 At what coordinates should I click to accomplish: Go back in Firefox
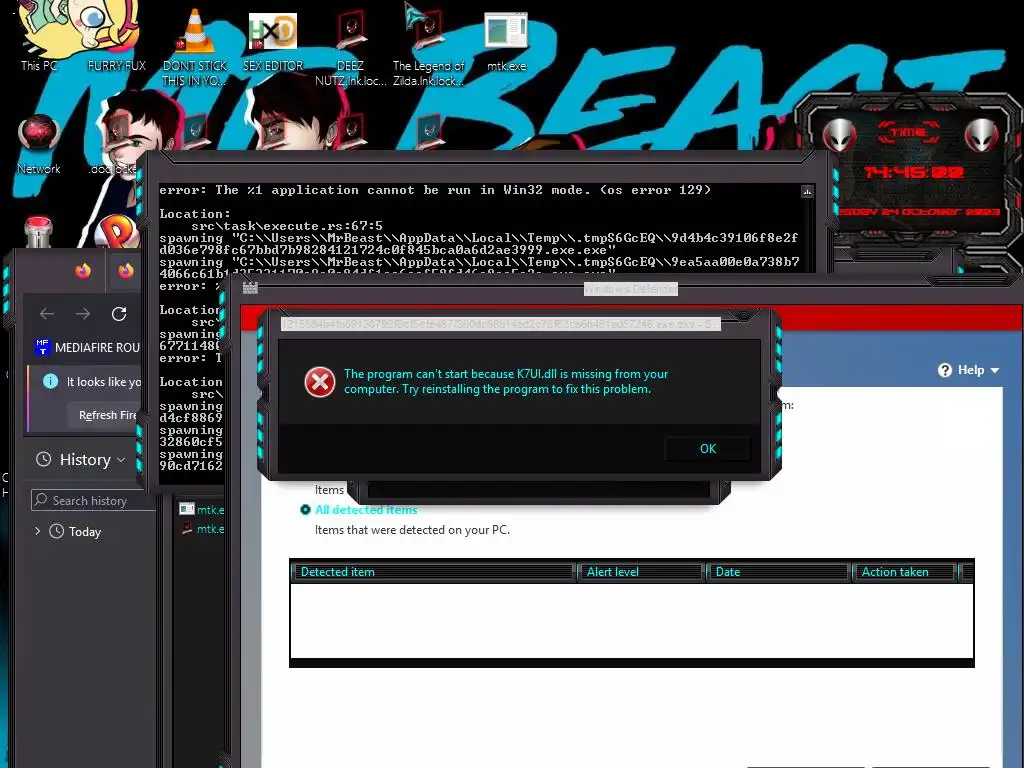(x=47, y=313)
